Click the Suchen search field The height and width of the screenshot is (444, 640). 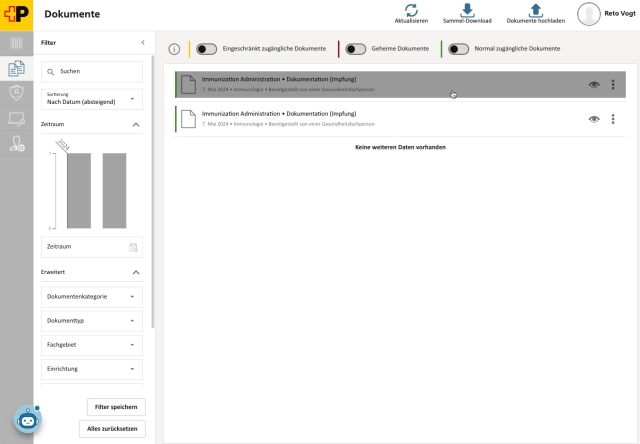(x=92, y=71)
